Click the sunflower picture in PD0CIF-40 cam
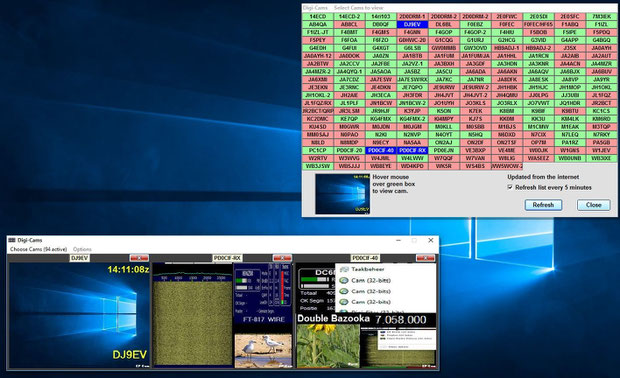 tap(328, 346)
